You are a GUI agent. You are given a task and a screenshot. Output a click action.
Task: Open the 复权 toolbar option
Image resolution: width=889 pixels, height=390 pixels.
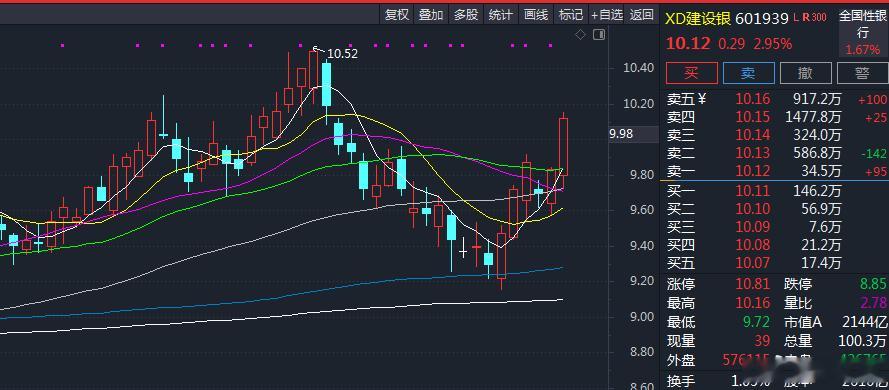[396, 15]
